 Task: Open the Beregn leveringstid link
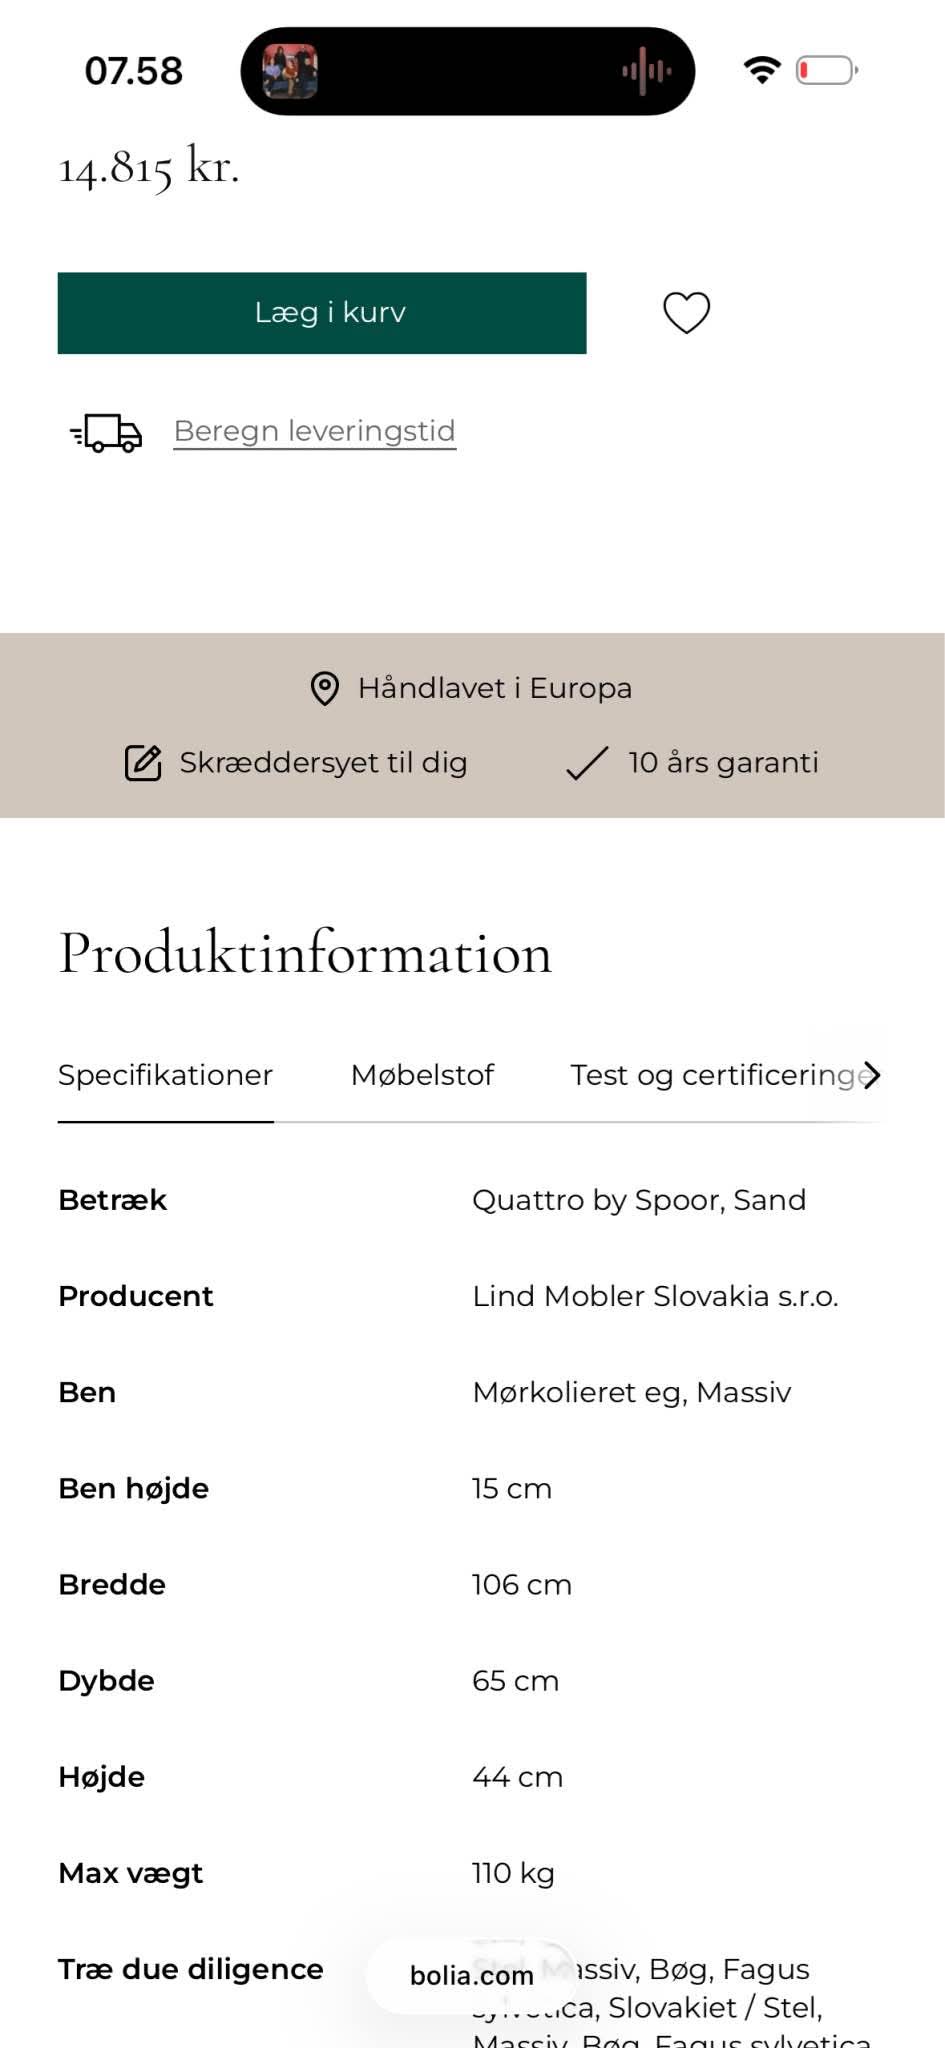(314, 430)
